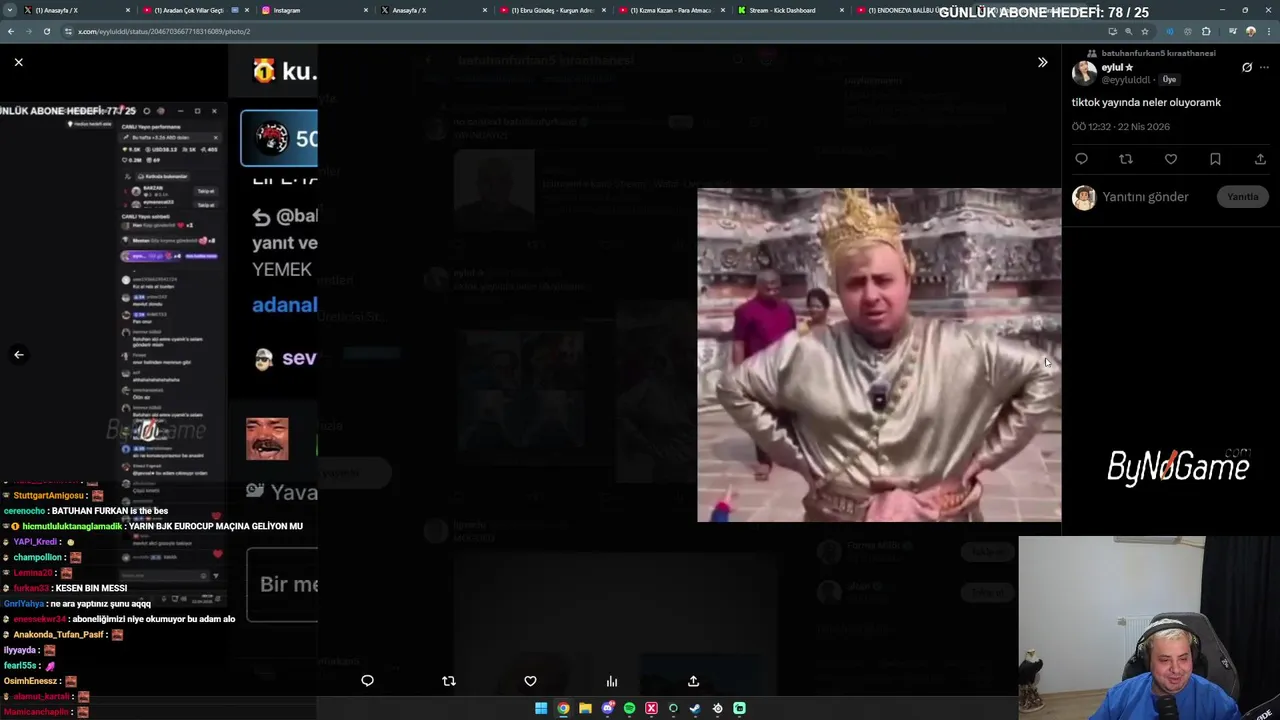Open File Explorer from the taskbar

(585, 708)
